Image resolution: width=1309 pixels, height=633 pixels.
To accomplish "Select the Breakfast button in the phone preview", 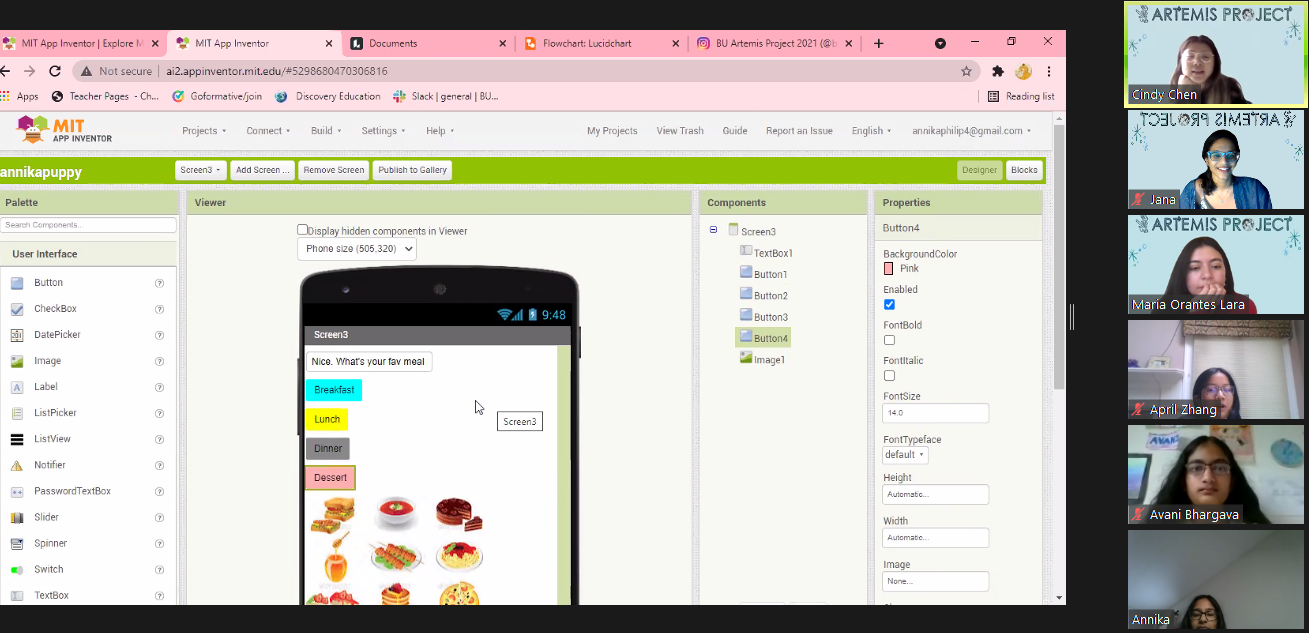I will coord(334,390).
